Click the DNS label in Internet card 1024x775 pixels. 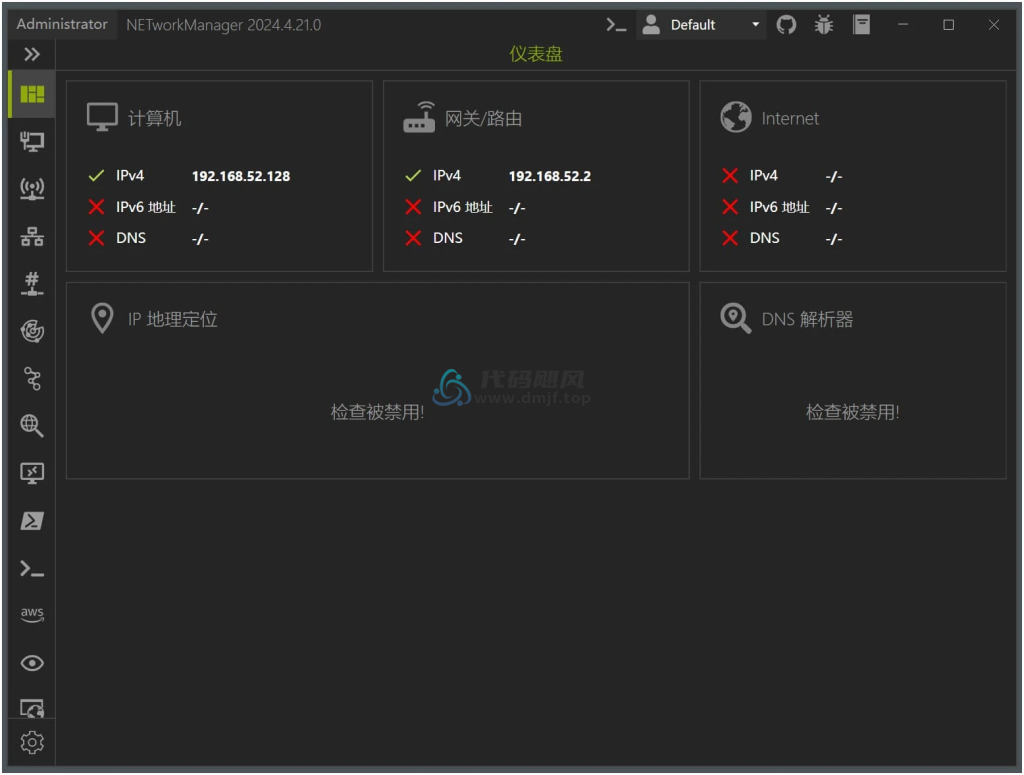pos(765,238)
